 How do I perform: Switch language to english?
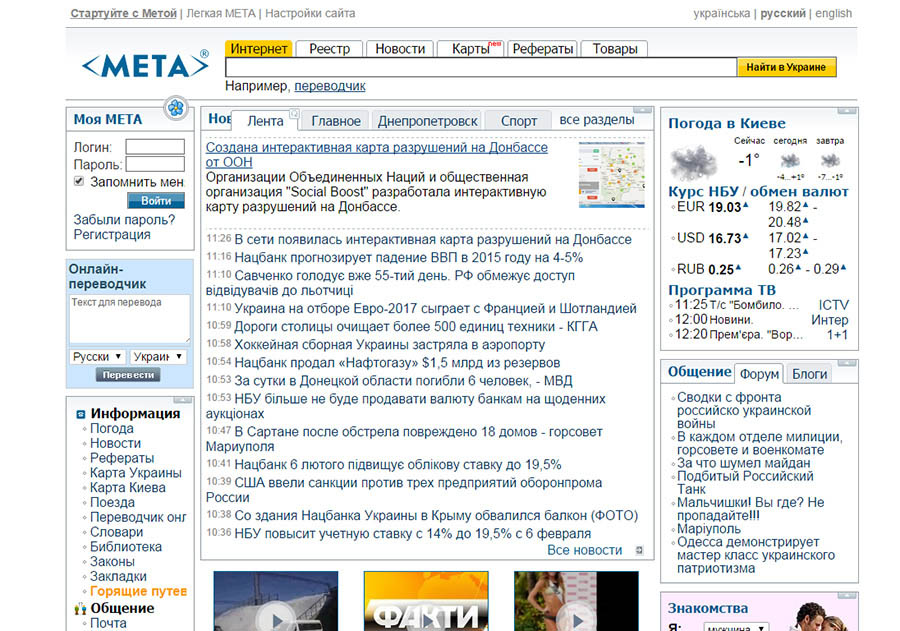pyautogui.click(x=833, y=13)
